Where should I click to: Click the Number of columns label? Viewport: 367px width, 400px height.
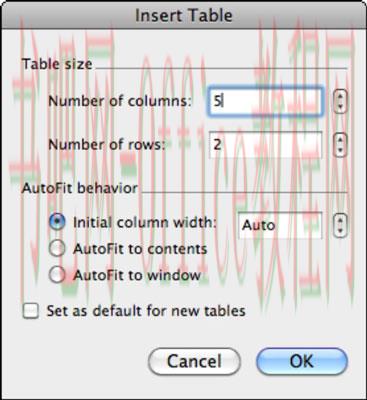120,101
